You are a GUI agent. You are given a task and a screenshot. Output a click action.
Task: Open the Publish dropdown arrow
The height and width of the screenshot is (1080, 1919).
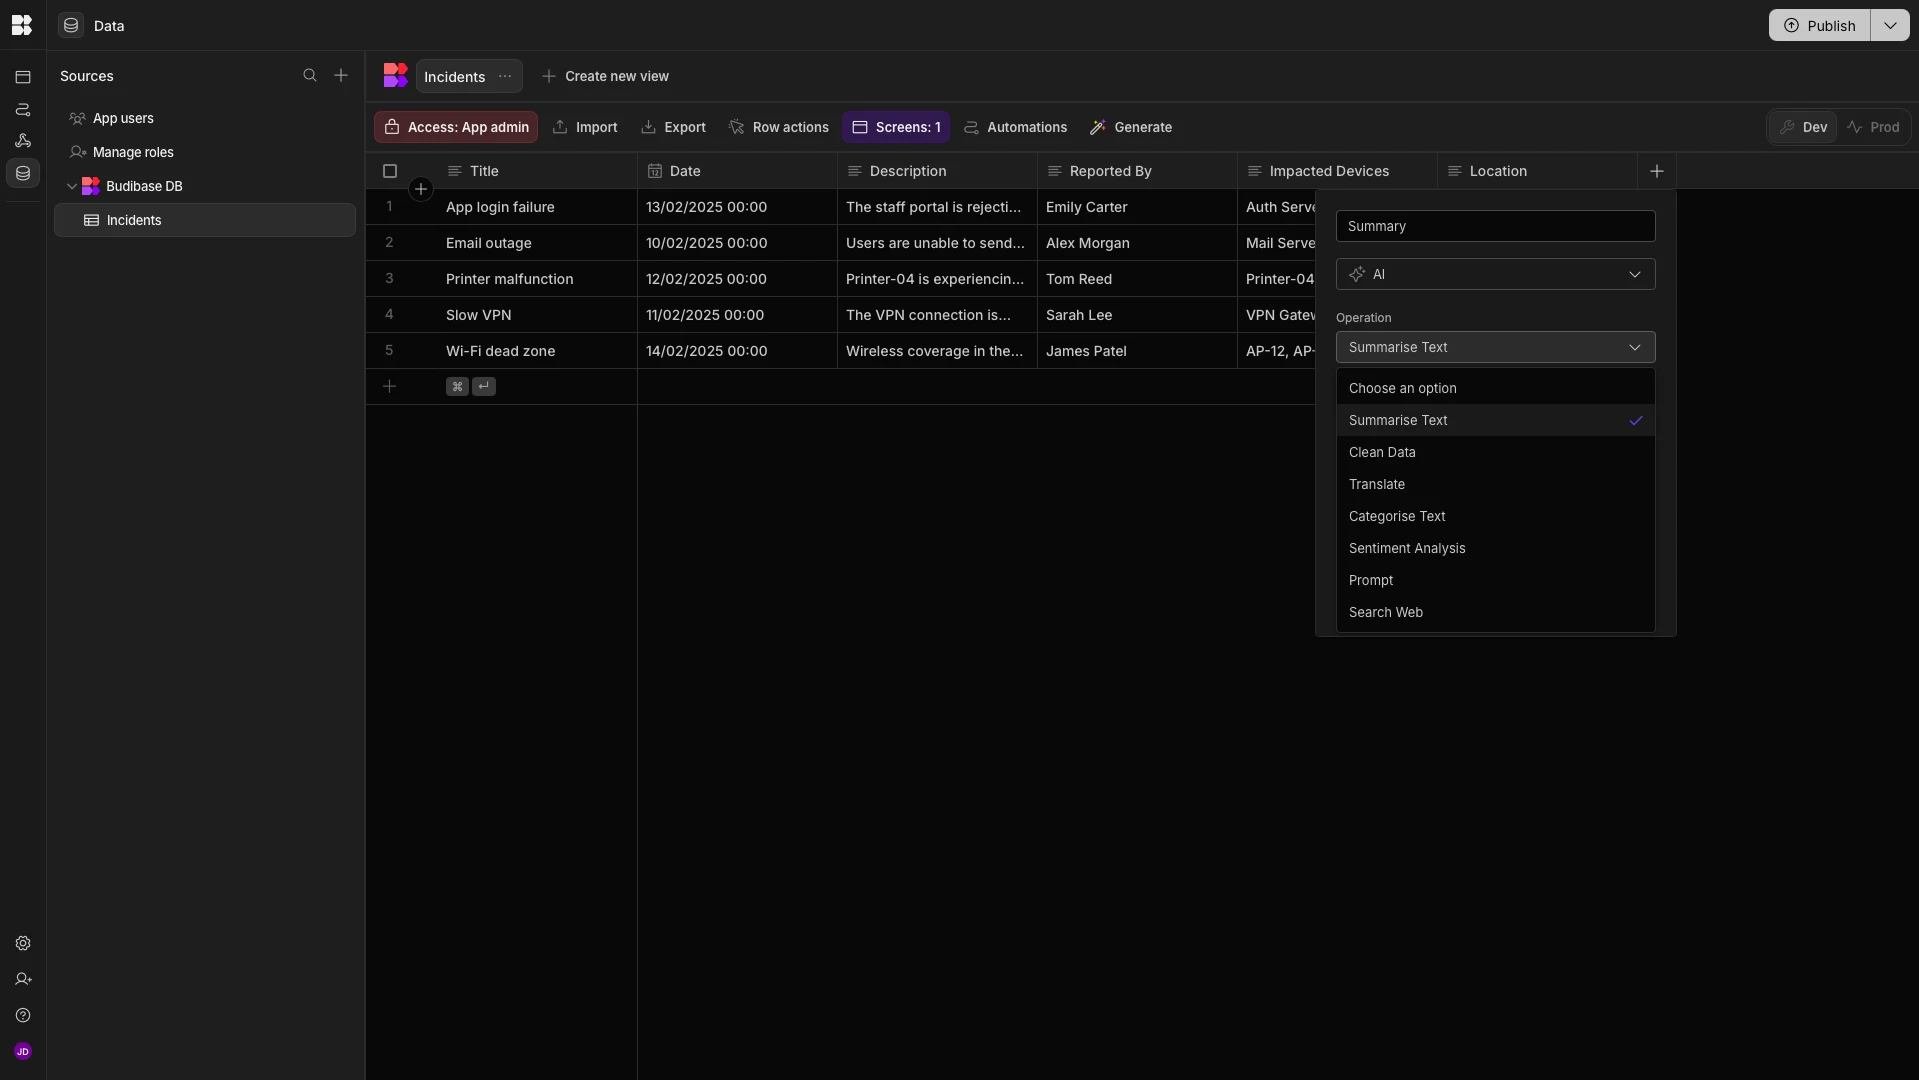pos(1890,25)
